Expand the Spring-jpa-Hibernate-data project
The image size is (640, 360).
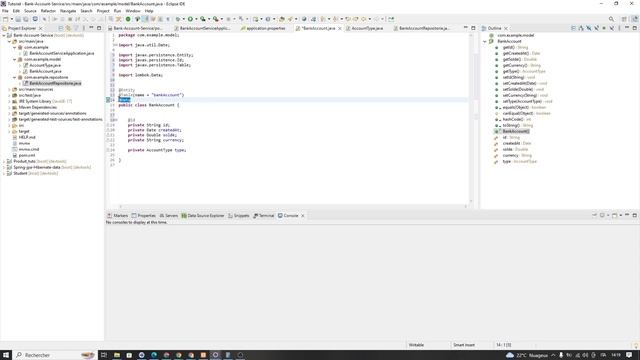tap(4, 167)
